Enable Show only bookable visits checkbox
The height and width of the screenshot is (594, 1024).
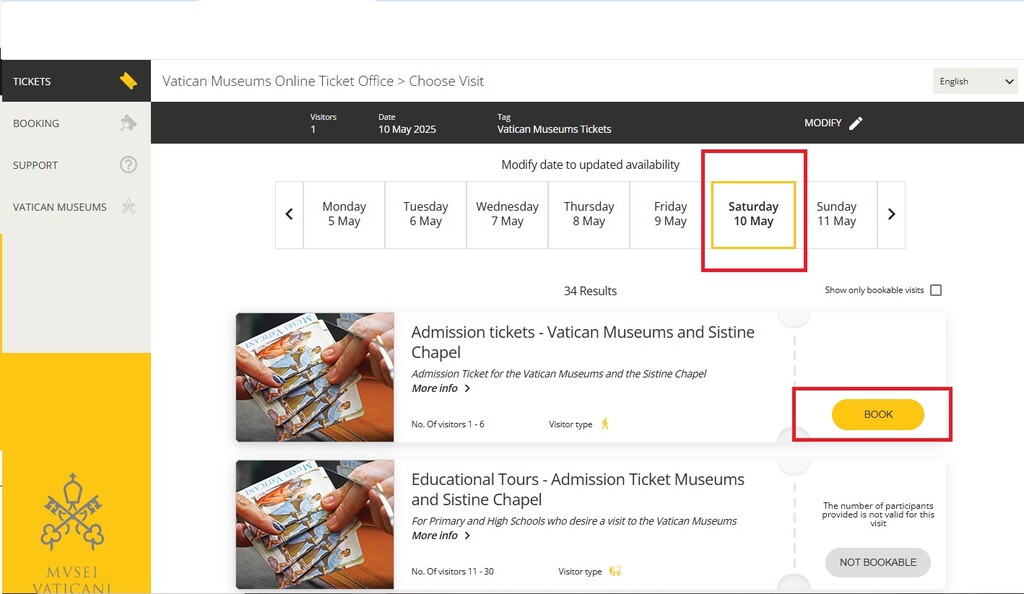[x=936, y=290]
